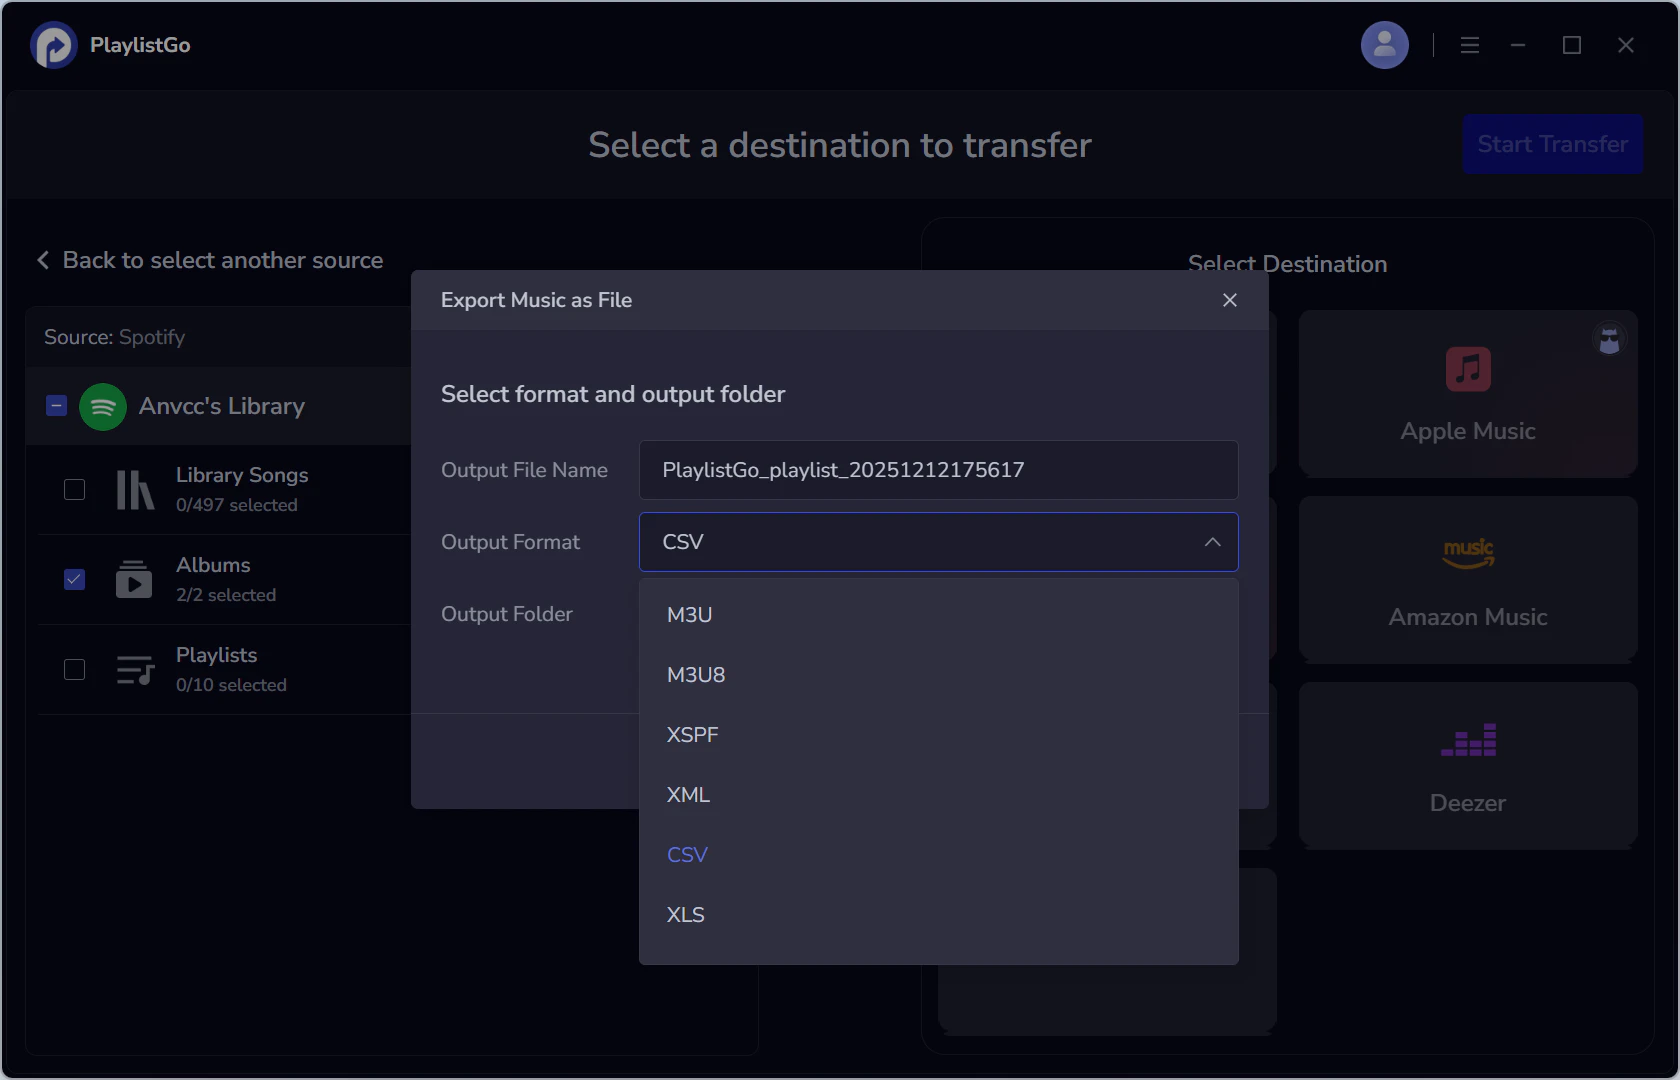1680x1080 pixels.
Task: Click the Playlists icon
Action: pyautogui.click(x=134, y=669)
